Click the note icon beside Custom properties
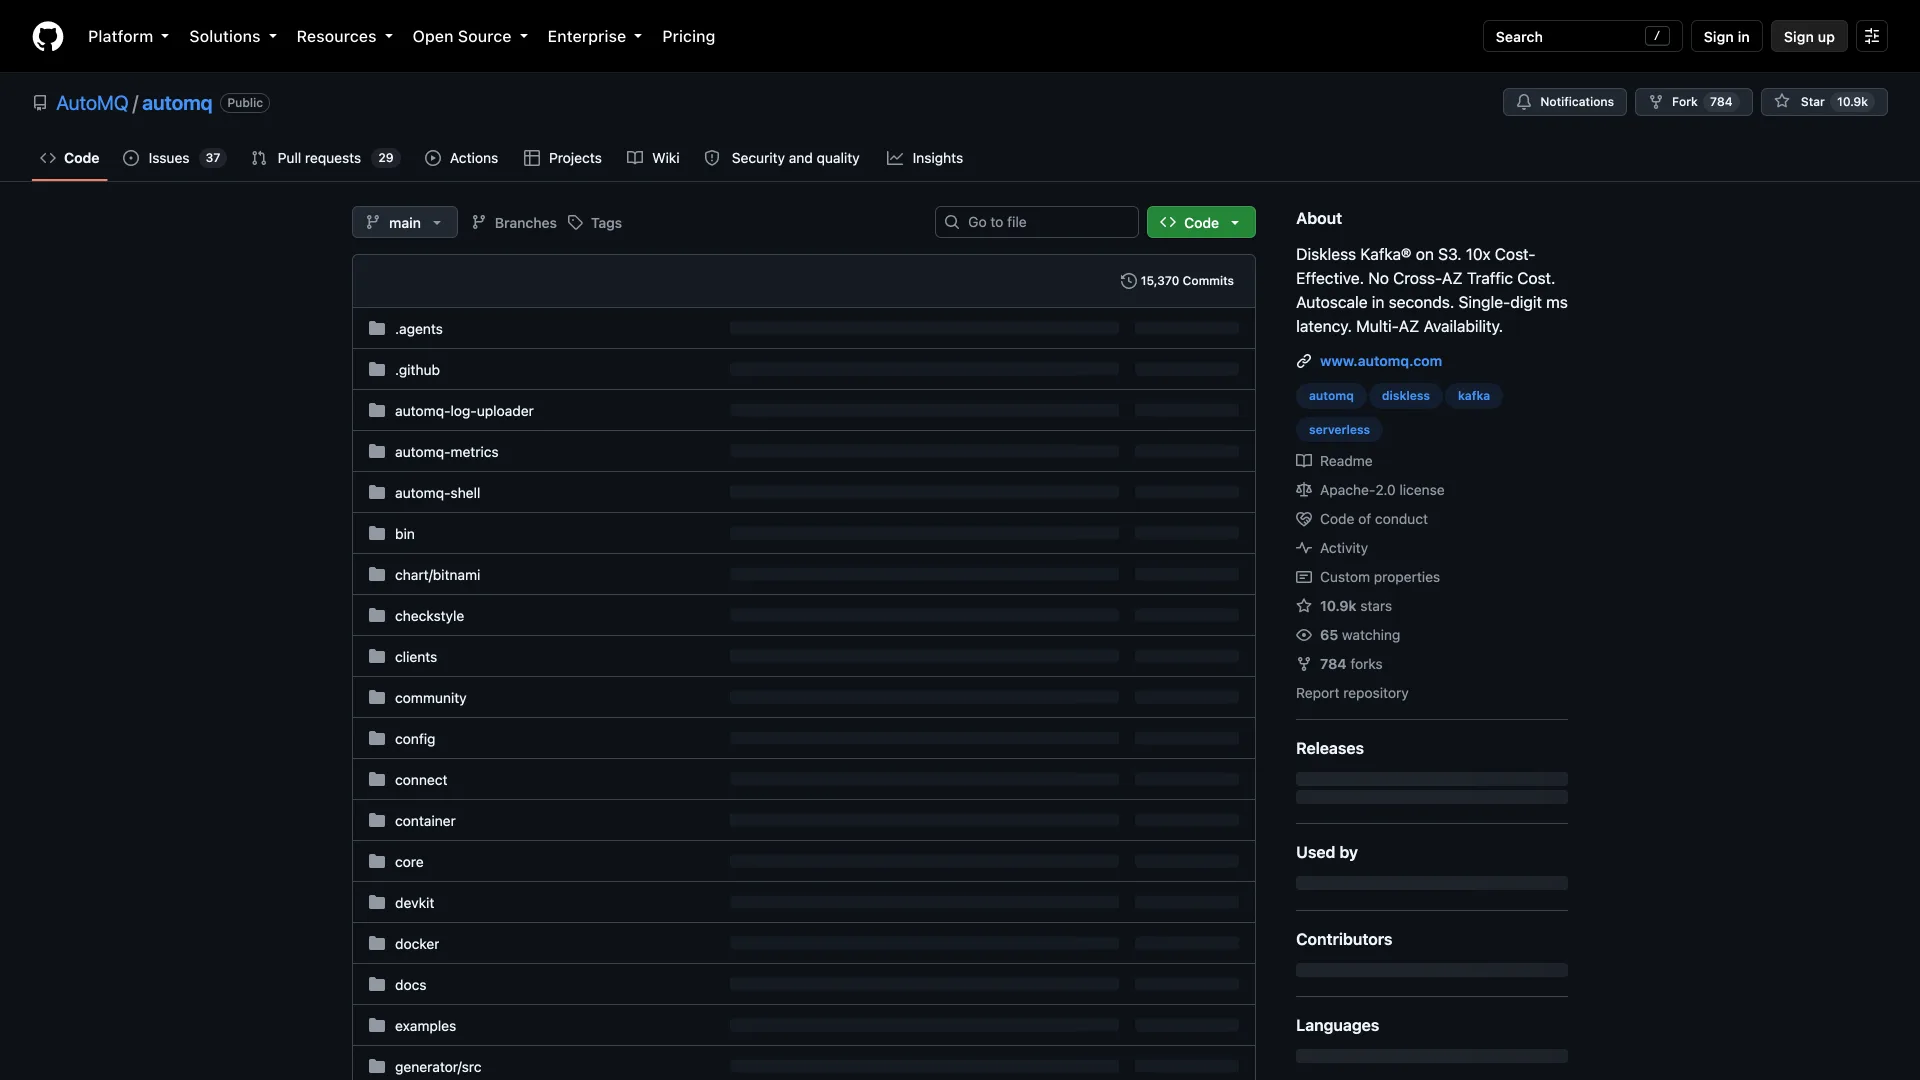1920x1080 pixels. [x=1304, y=577]
